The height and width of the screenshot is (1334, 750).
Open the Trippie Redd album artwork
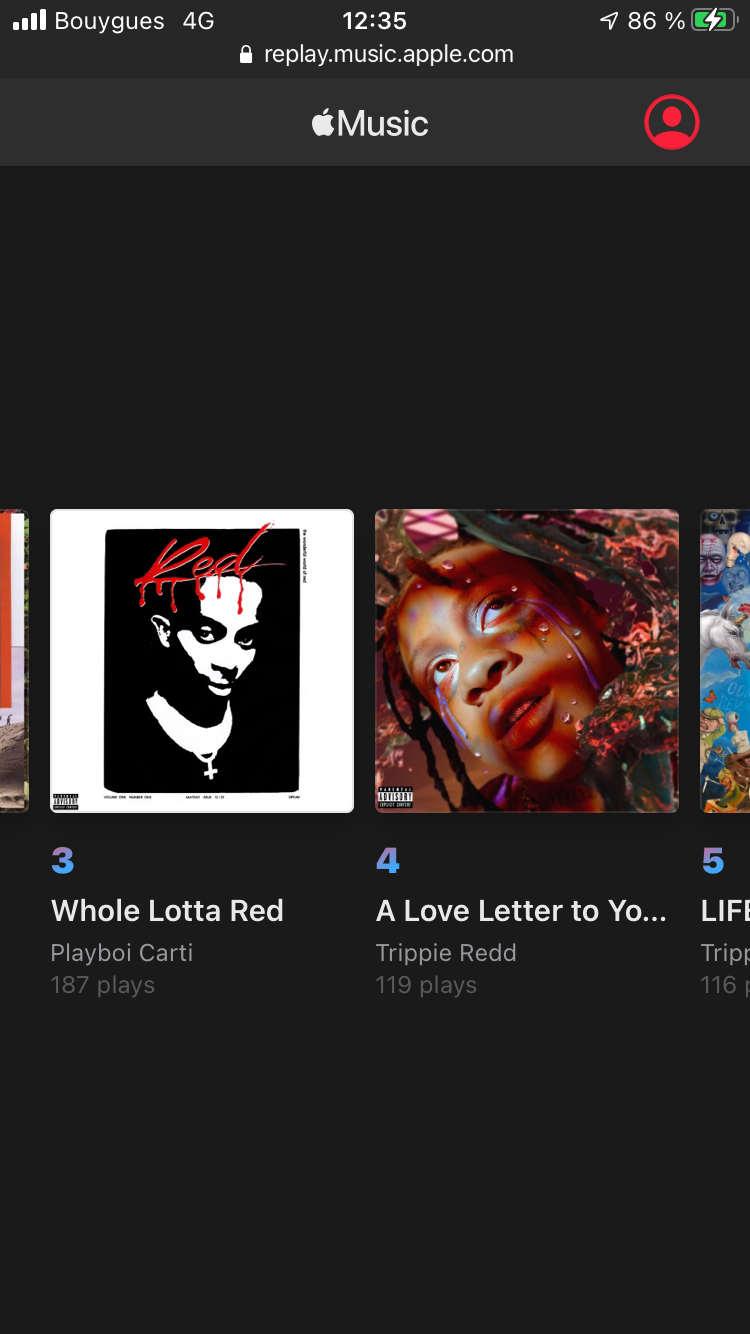(527, 661)
